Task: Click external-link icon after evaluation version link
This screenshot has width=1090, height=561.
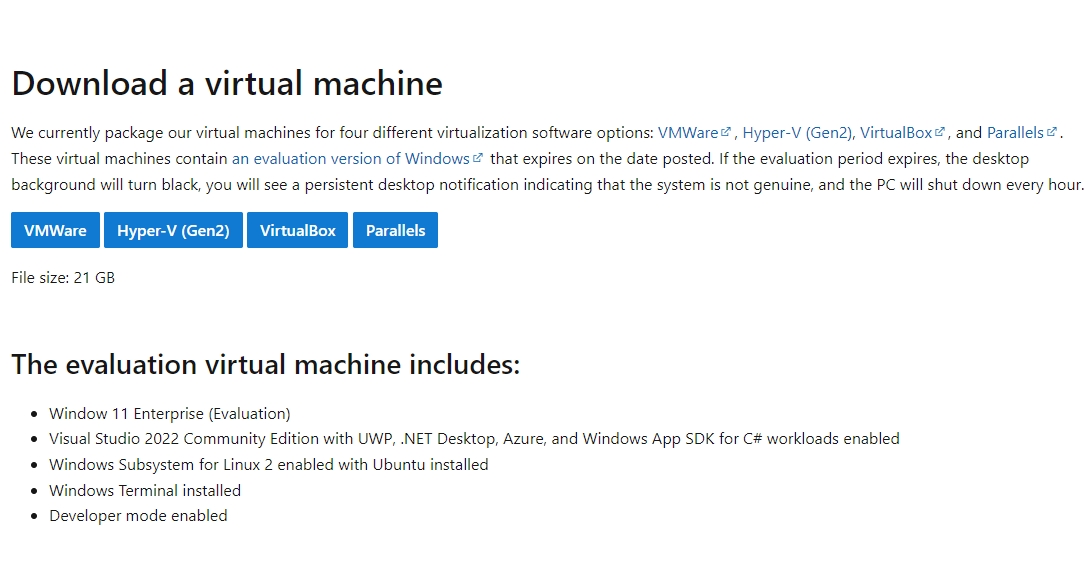Action: (x=478, y=158)
